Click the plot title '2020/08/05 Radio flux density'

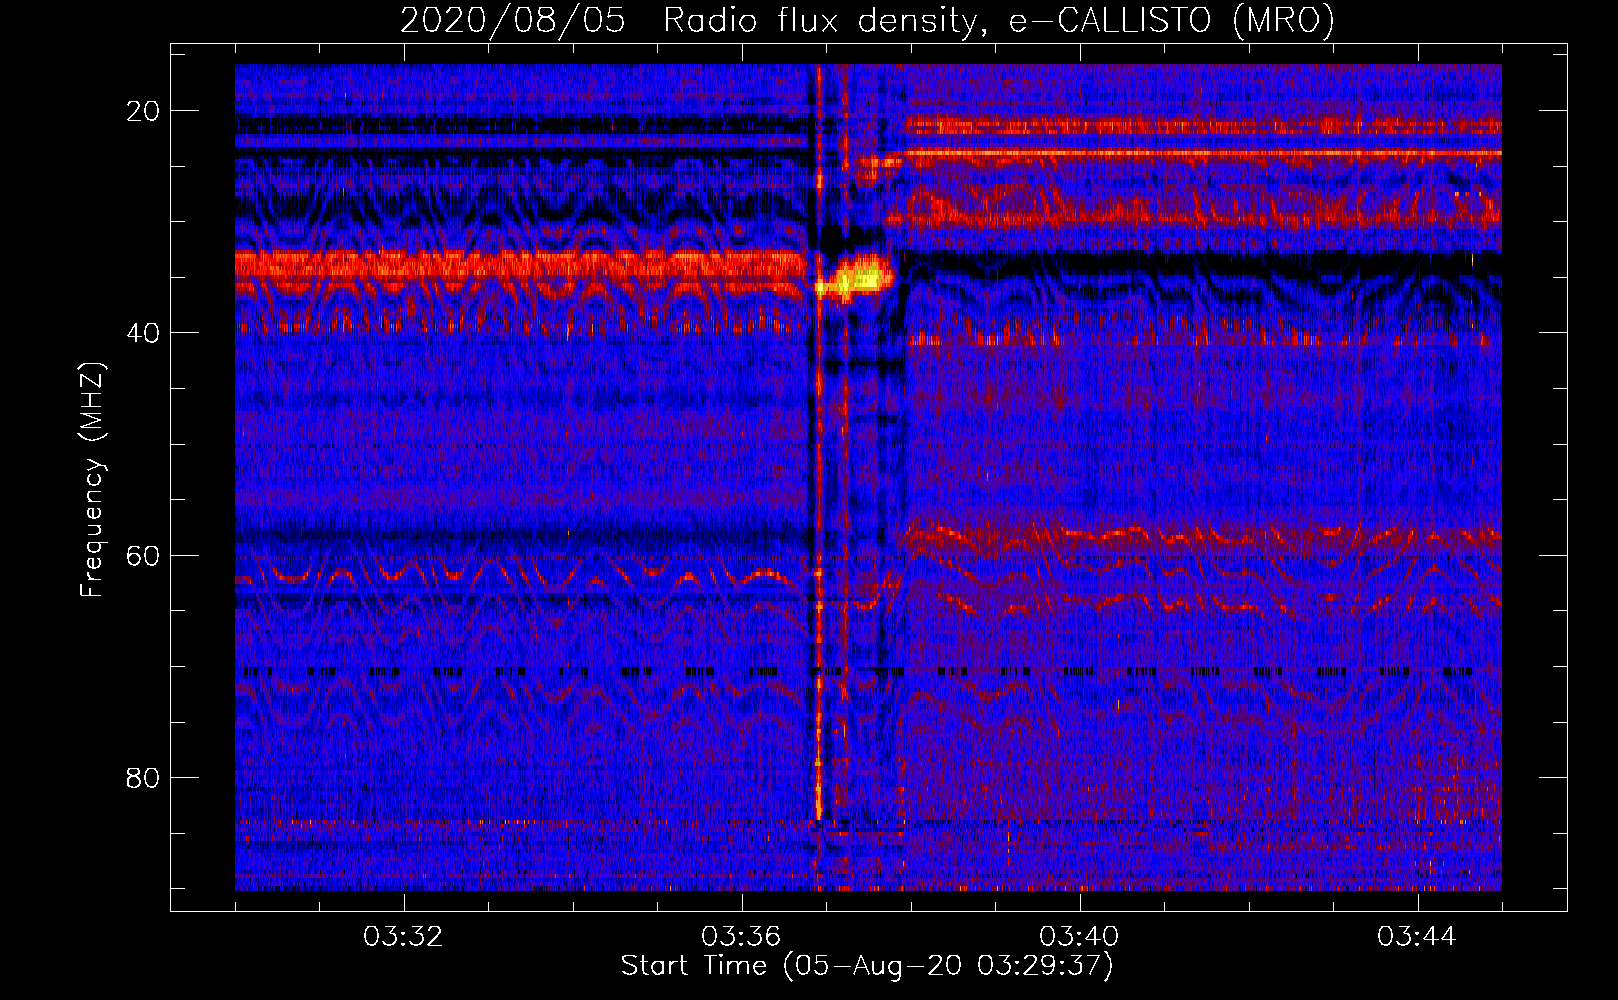867,21
